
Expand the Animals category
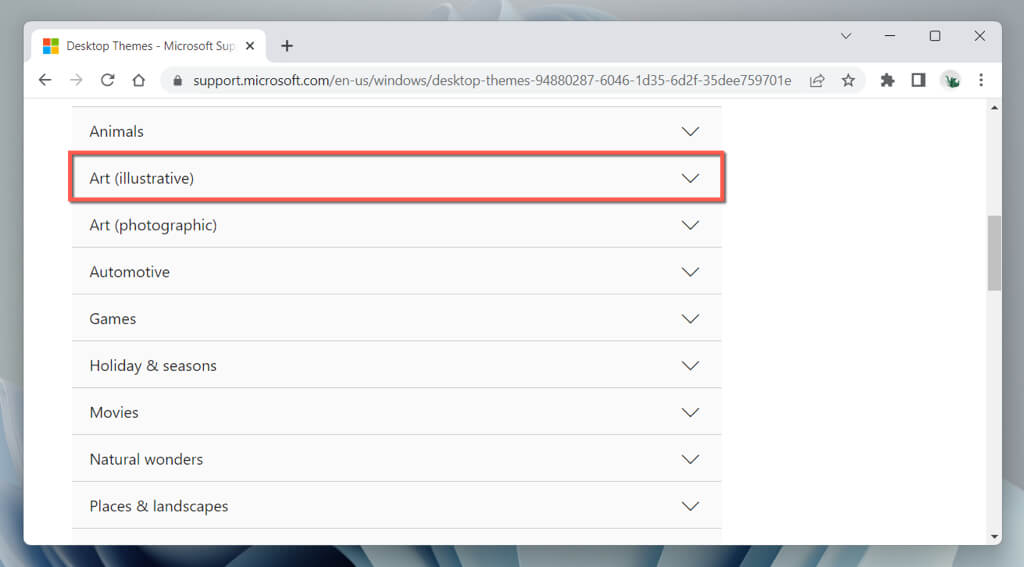pyautogui.click(x=396, y=131)
